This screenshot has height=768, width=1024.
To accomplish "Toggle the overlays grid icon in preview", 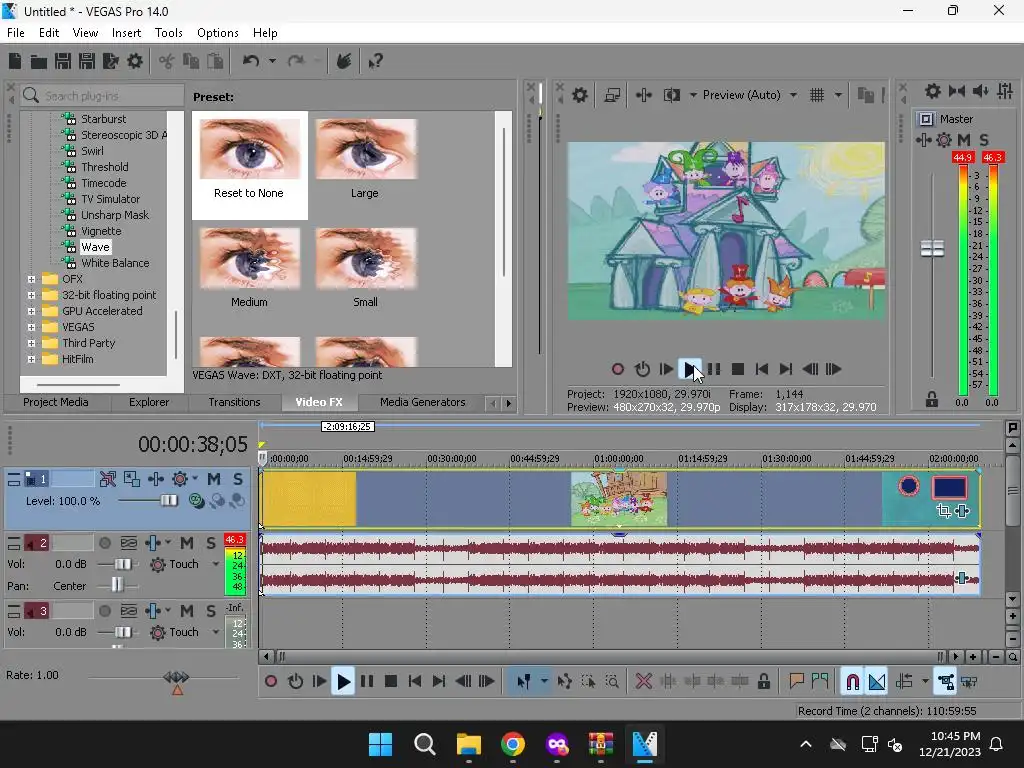I will tap(817, 95).
